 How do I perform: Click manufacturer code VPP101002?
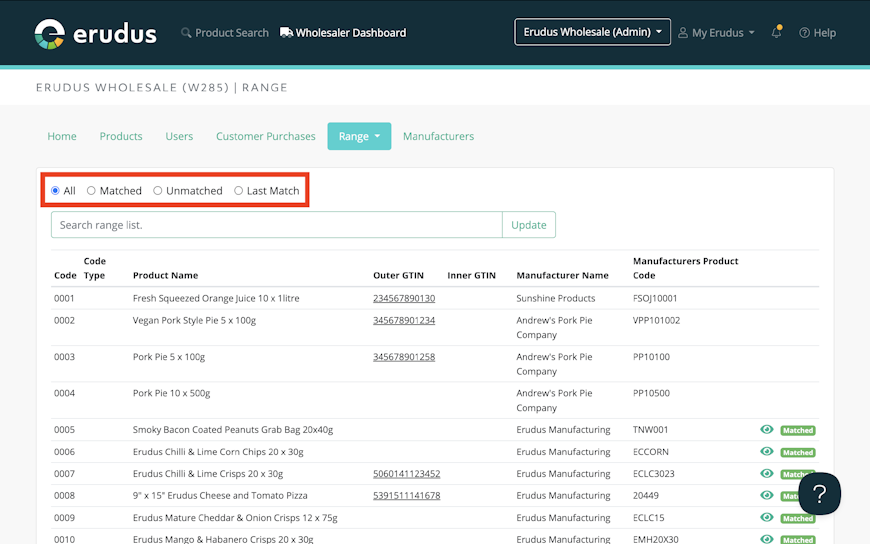(656, 320)
